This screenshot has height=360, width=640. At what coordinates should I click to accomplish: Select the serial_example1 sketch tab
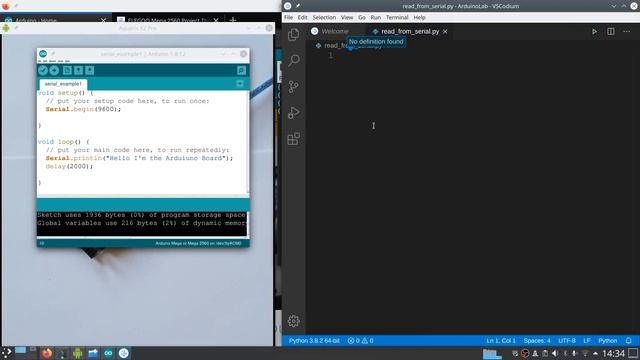63,84
